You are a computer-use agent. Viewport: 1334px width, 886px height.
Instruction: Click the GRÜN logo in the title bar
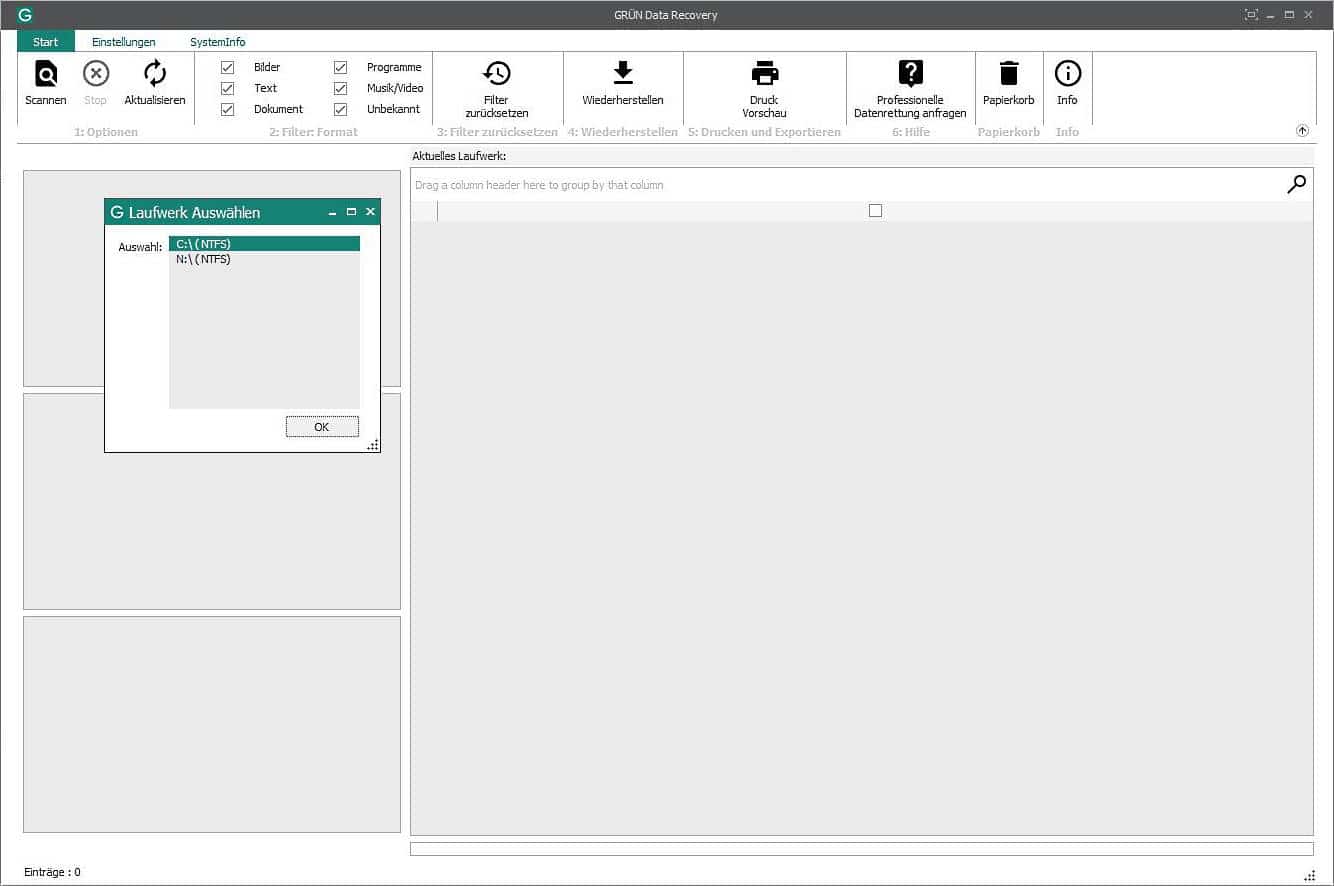click(25, 15)
